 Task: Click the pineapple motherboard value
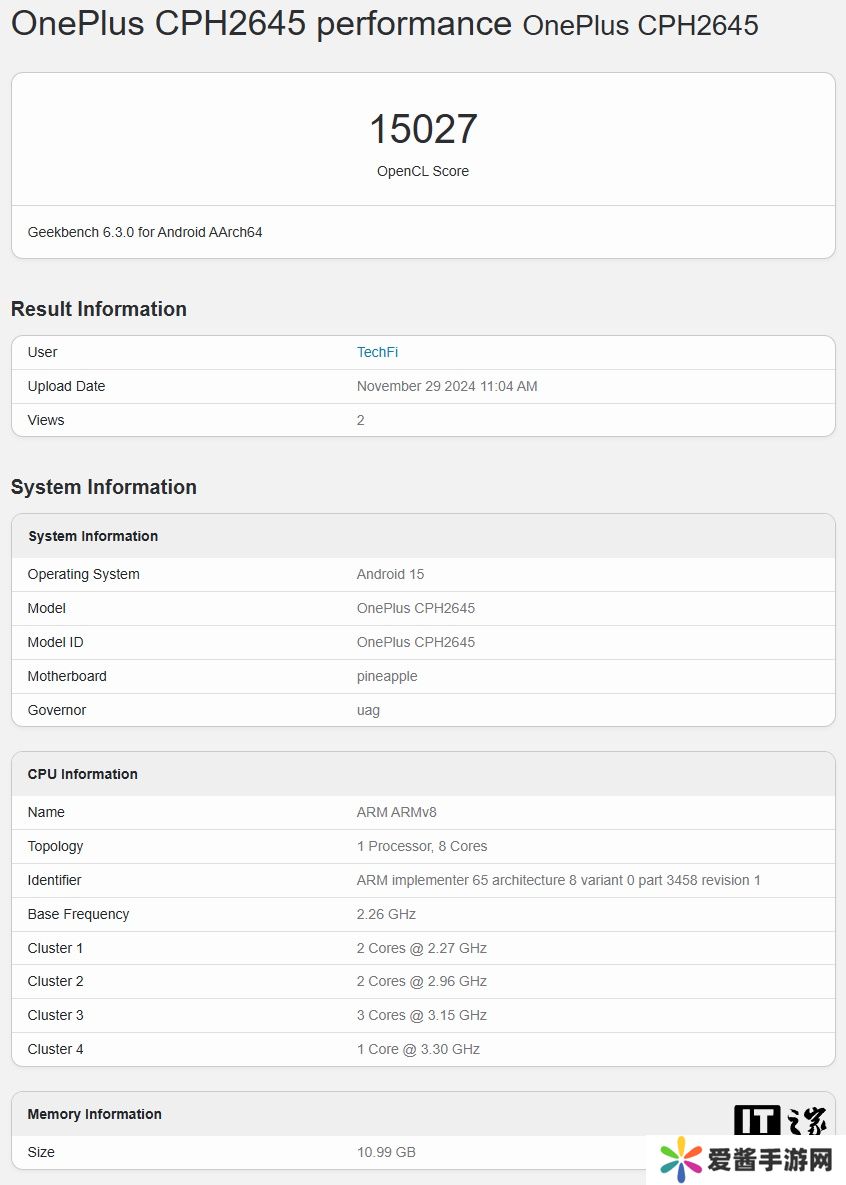(387, 676)
